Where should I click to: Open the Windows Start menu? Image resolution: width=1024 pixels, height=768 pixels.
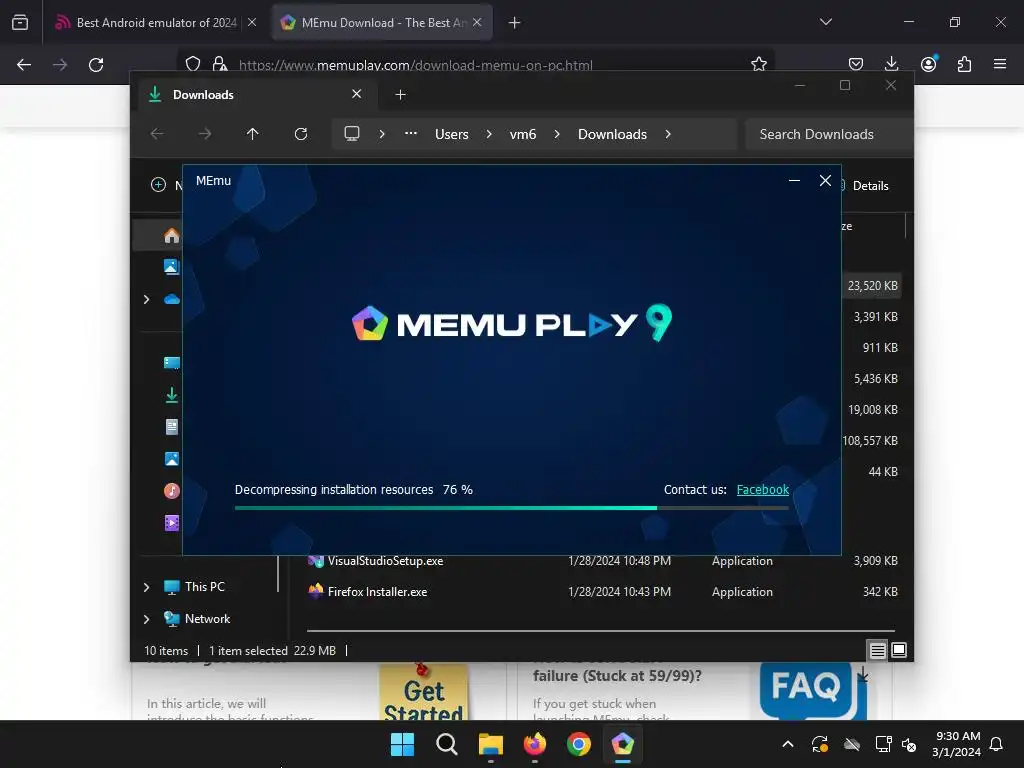point(402,744)
